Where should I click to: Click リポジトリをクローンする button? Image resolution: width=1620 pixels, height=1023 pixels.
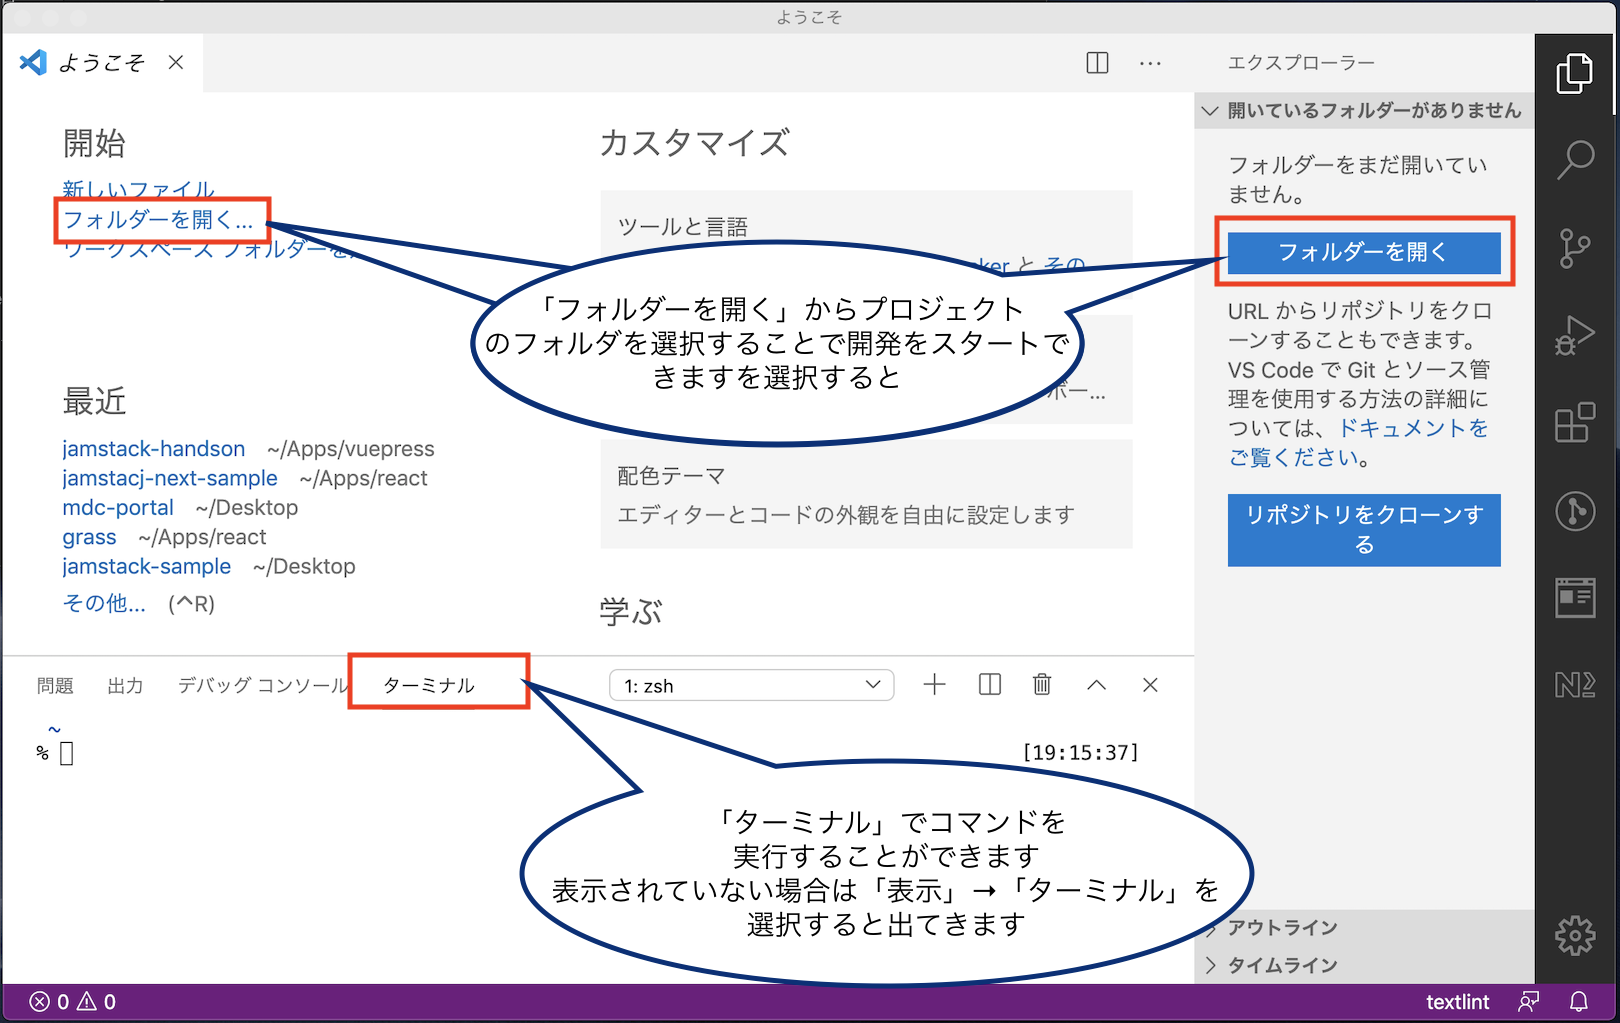pyautogui.click(x=1364, y=530)
